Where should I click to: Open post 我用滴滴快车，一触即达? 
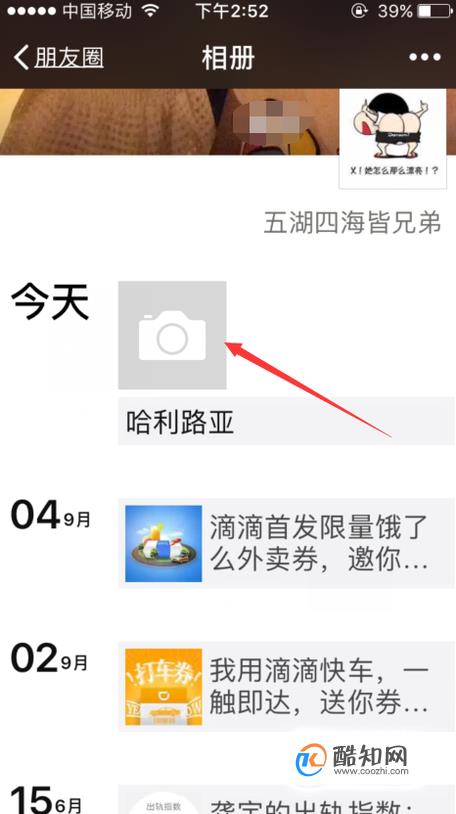tap(286, 686)
